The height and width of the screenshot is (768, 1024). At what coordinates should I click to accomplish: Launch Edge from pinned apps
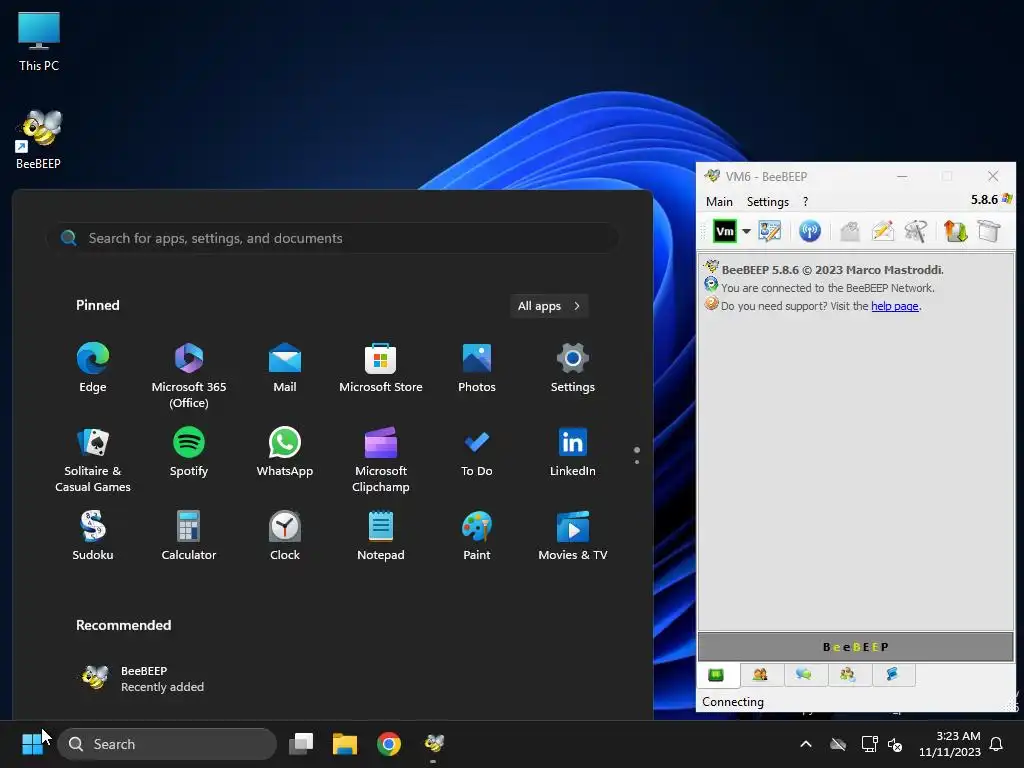pyautogui.click(x=93, y=368)
